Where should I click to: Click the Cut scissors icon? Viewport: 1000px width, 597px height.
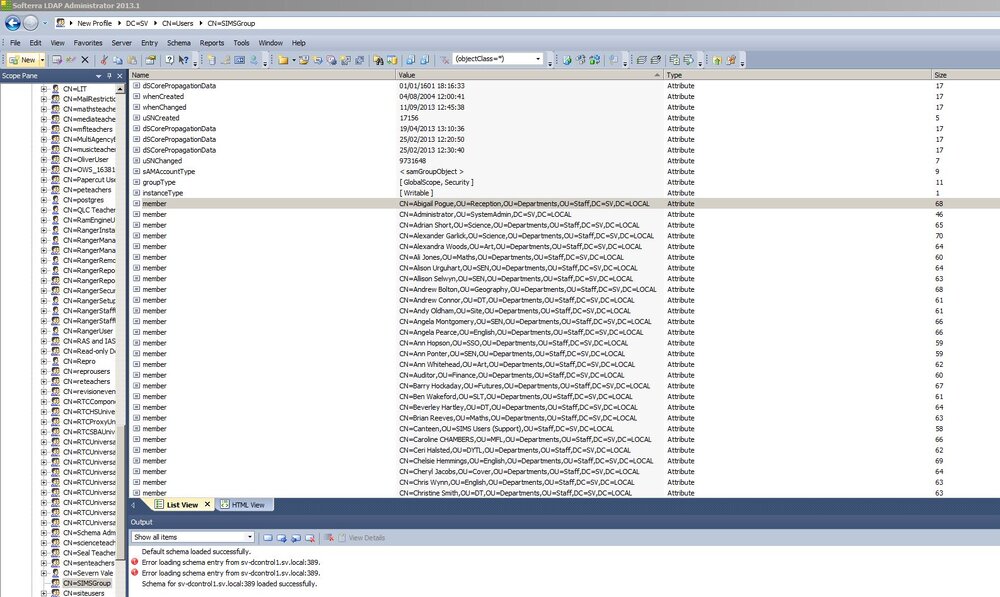pos(103,60)
